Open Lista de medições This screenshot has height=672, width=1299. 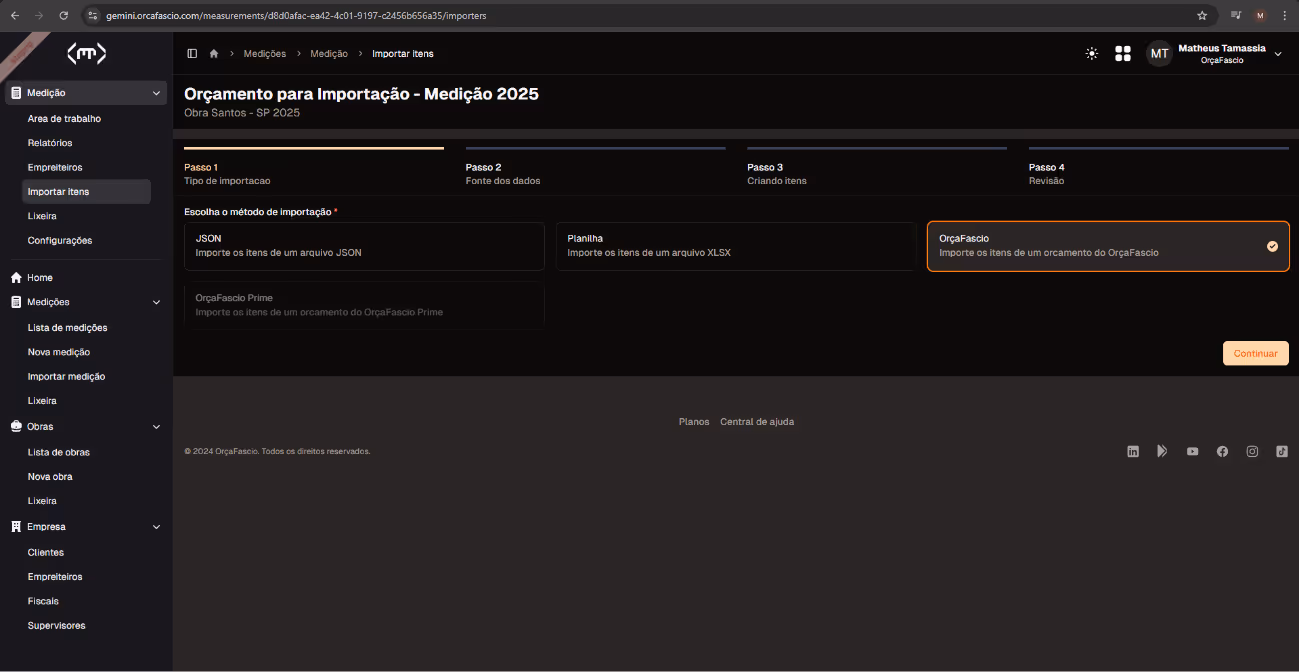[67, 328]
